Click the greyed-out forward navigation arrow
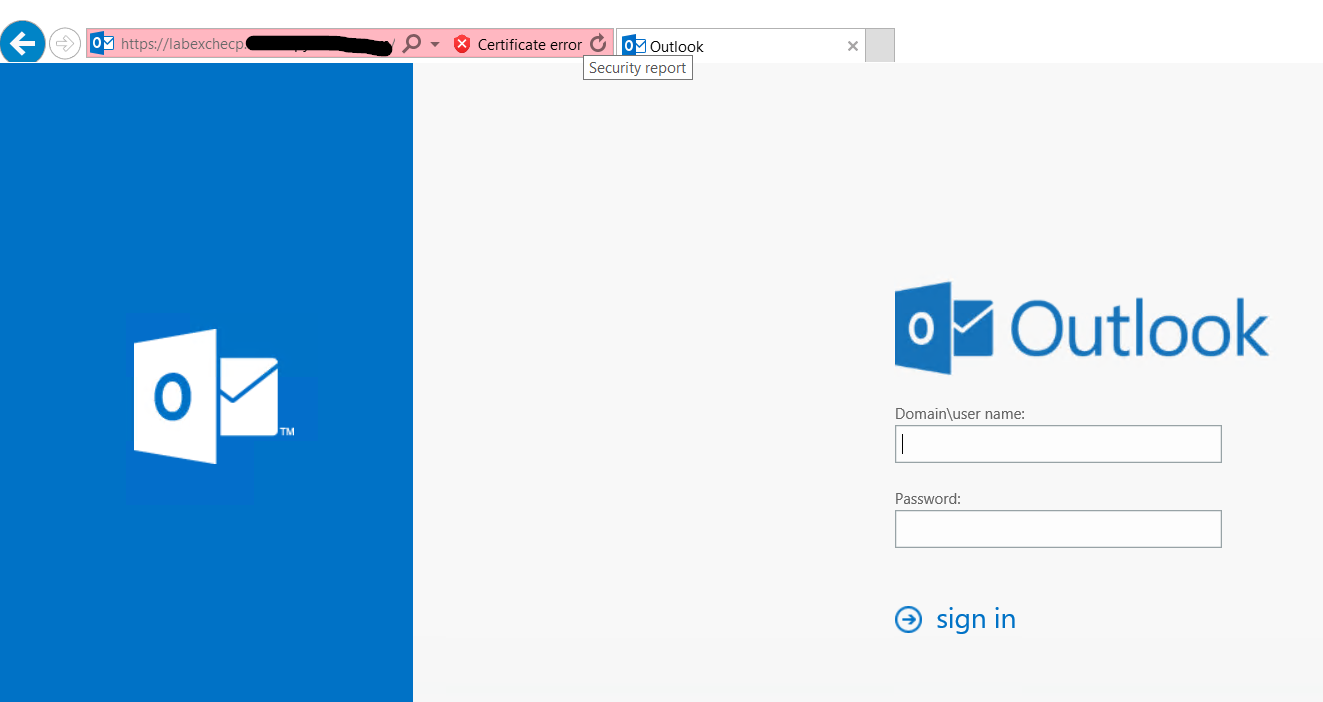The image size is (1323, 702). pyautogui.click(x=64, y=44)
